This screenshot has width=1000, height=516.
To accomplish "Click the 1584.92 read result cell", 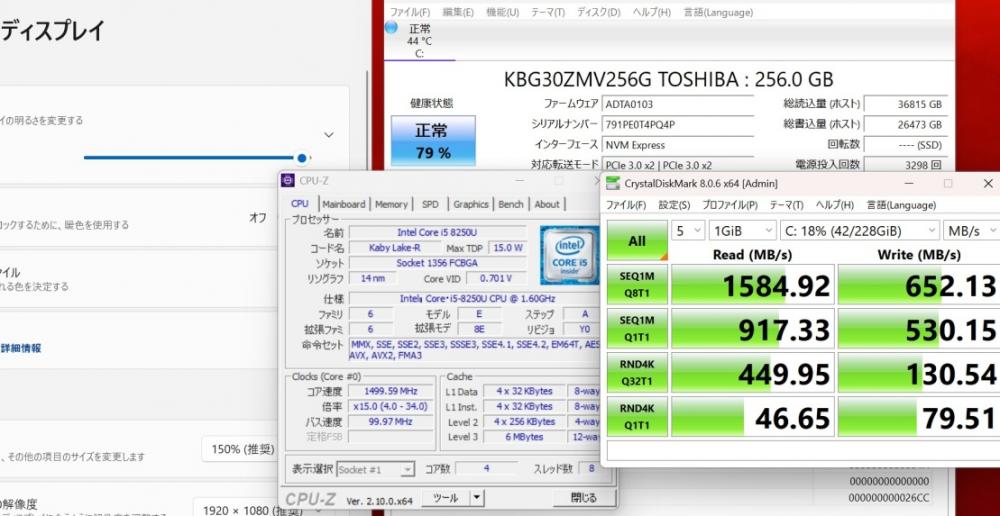I will 753,284.
